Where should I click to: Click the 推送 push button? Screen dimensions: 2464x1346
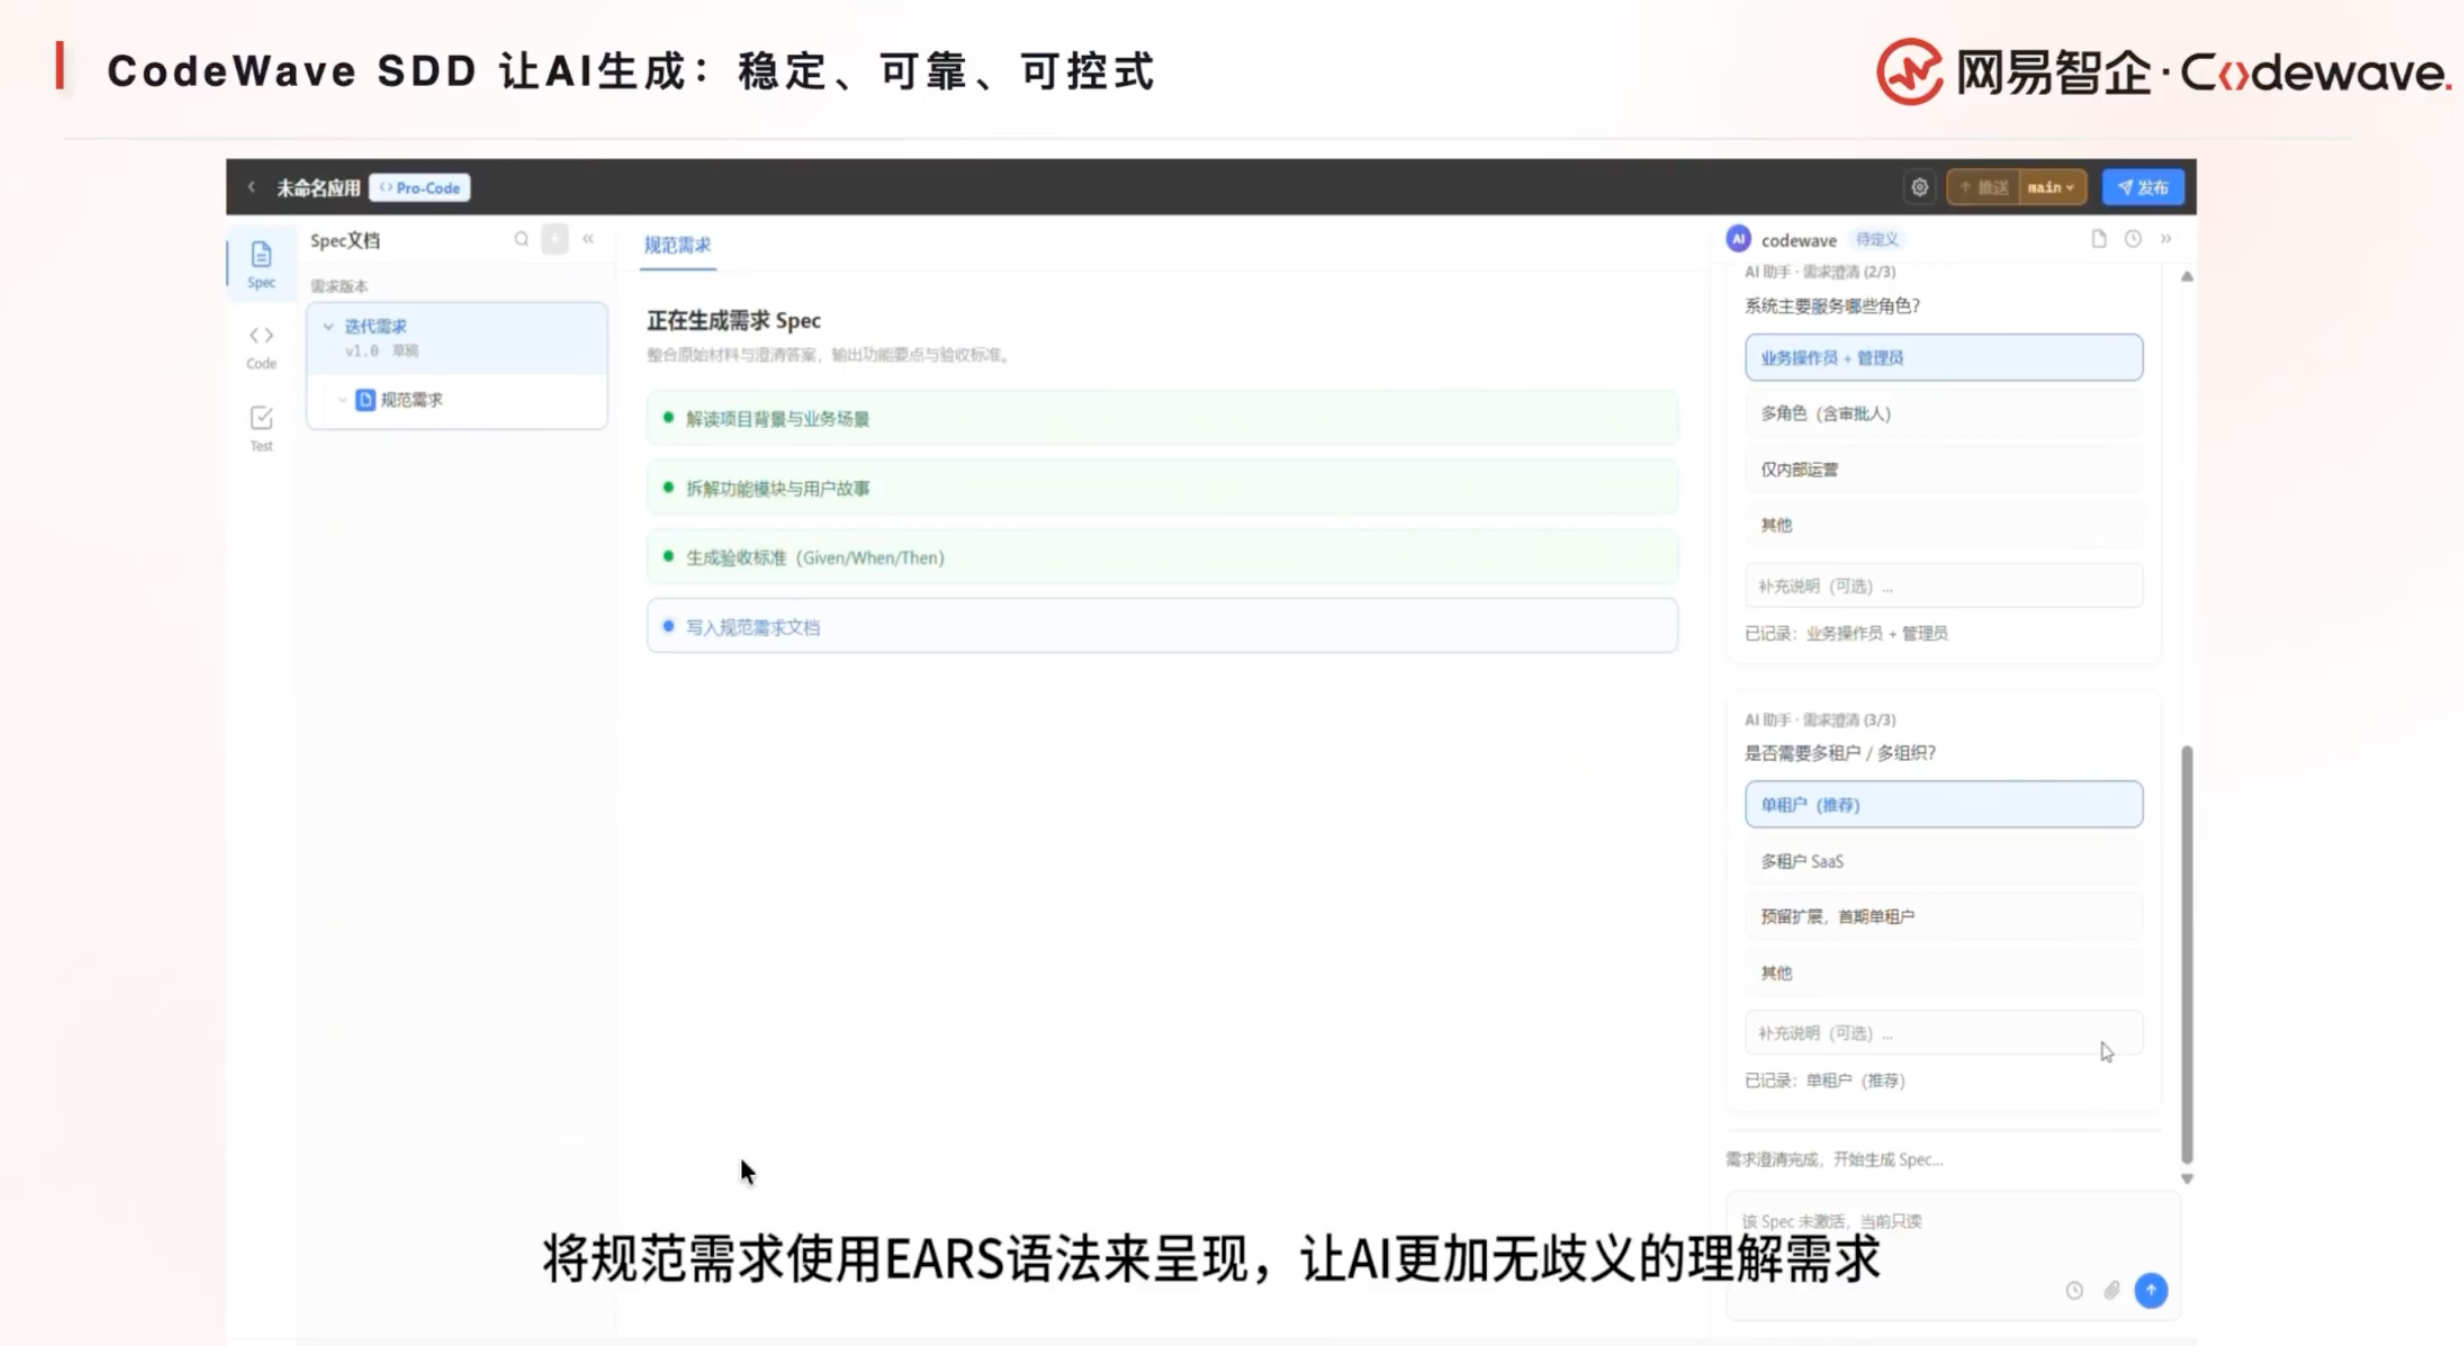(1983, 187)
